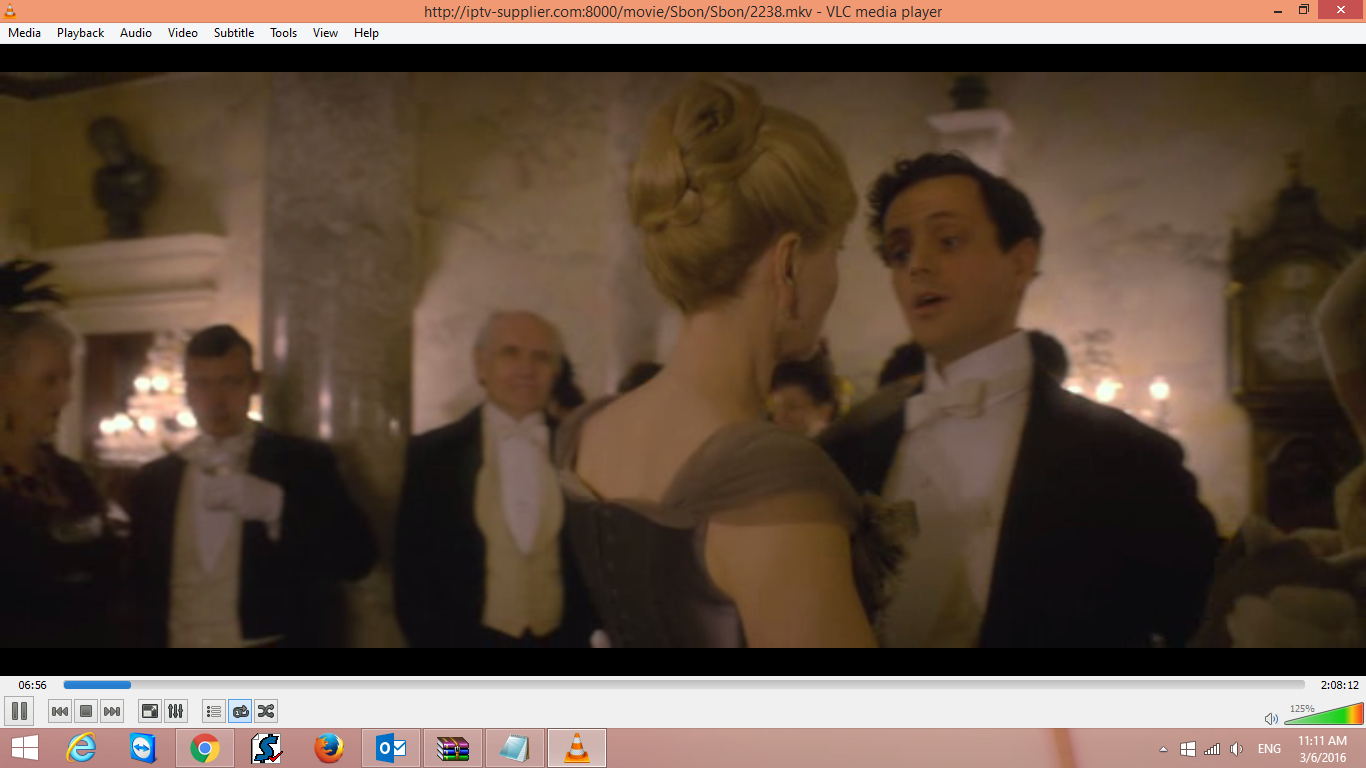
Task: Open the clock showing 11:11 AM
Action: click(1323, 749)
